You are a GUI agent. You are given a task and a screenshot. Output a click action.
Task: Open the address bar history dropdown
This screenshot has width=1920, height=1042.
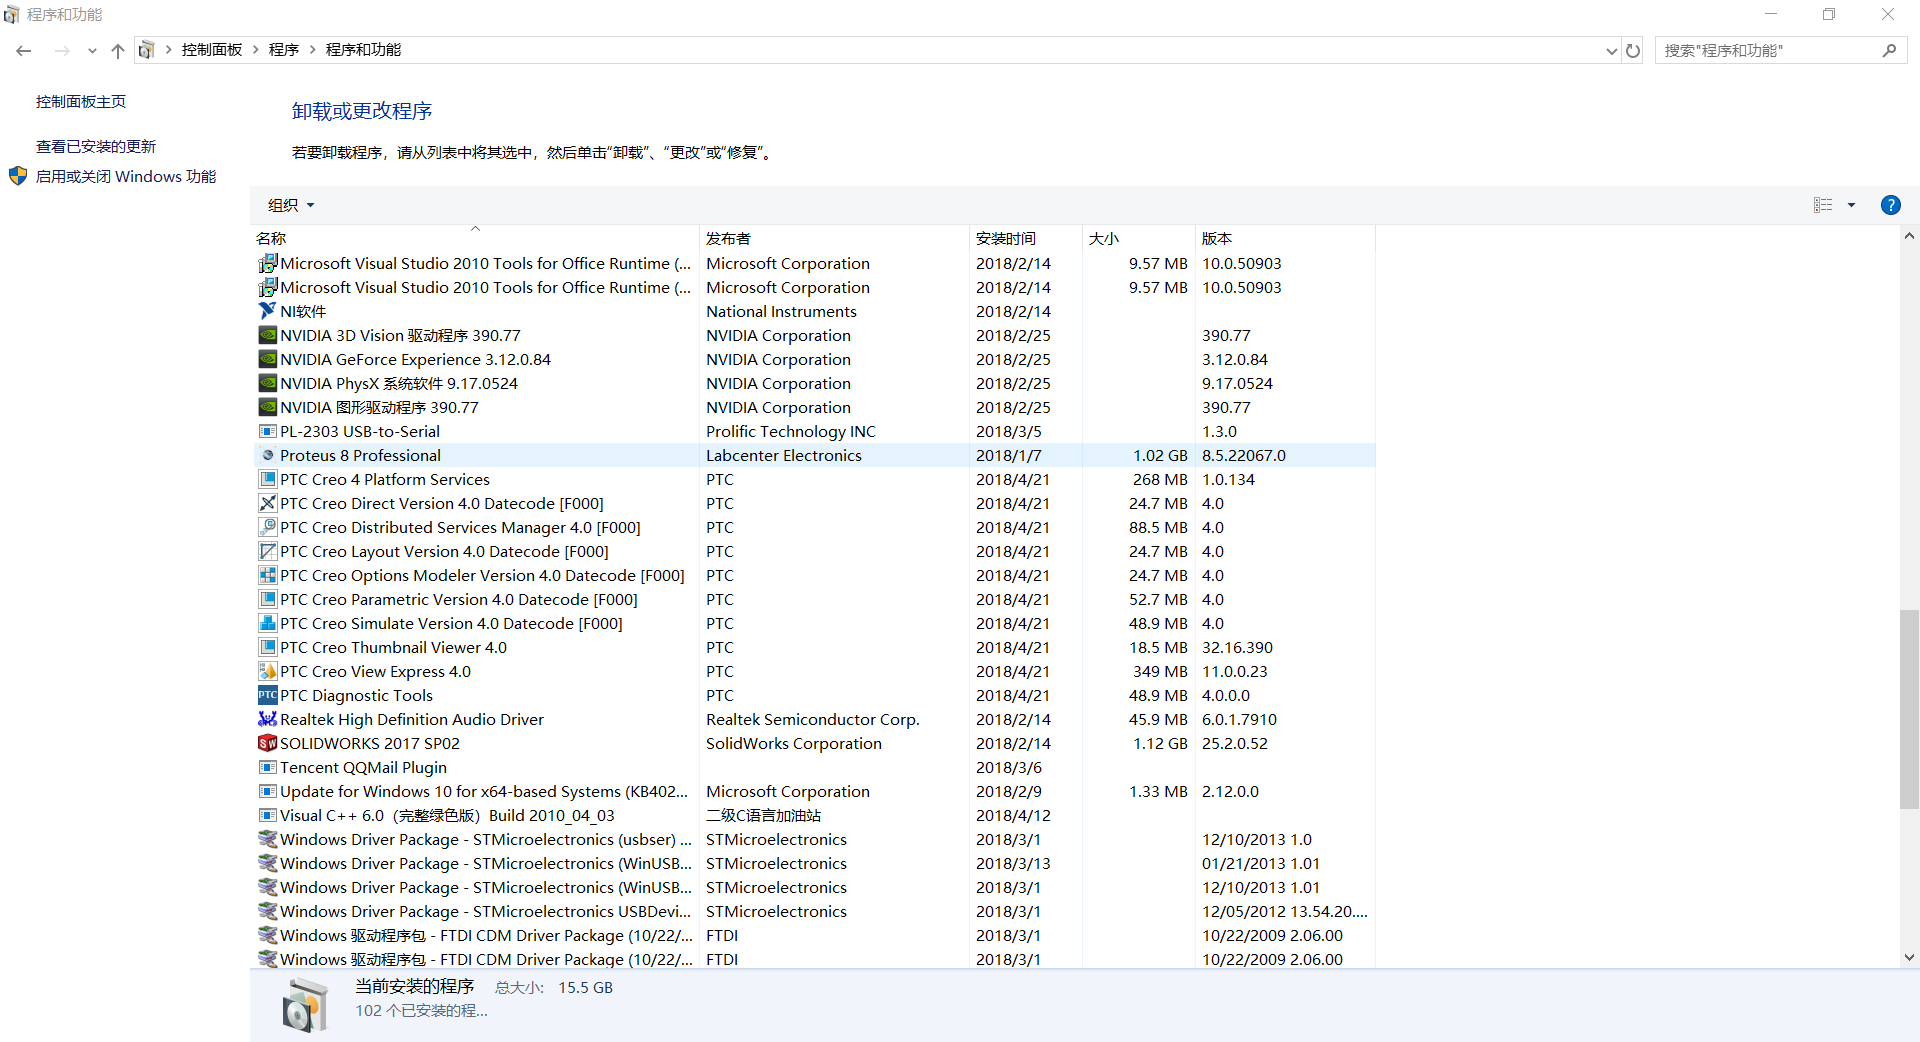[1611, 50]
